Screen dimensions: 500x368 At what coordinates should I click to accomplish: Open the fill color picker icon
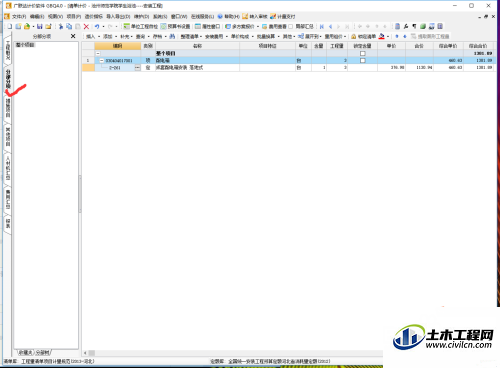pos(382,36)
